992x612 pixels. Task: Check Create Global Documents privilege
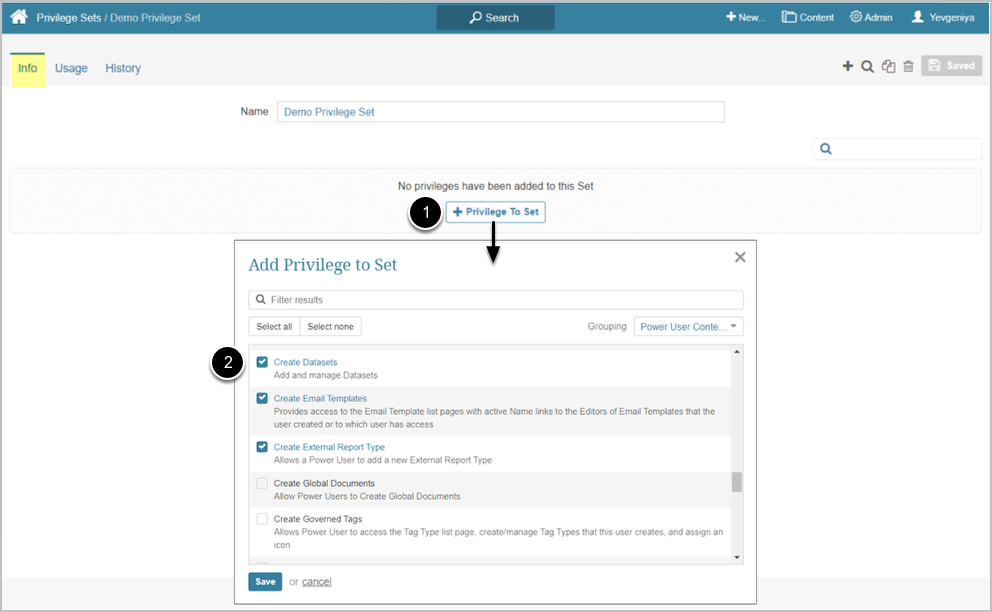click(x=262, y=483)
